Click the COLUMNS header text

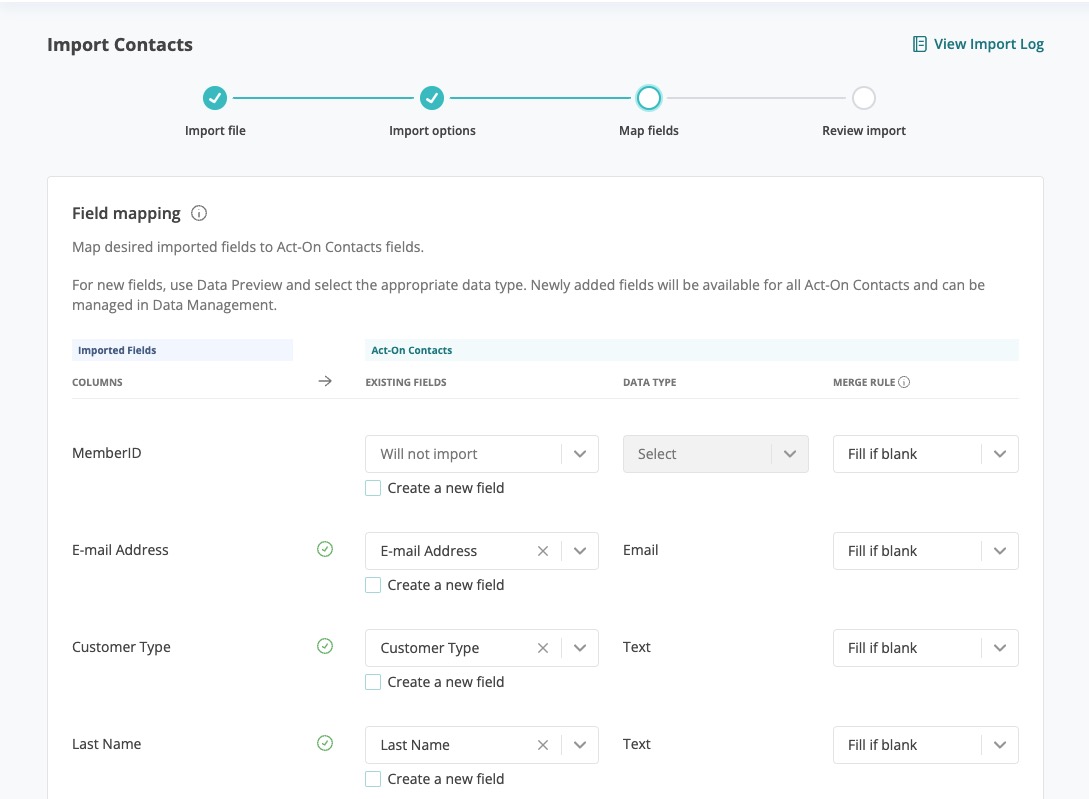click(x=97, y=382)
